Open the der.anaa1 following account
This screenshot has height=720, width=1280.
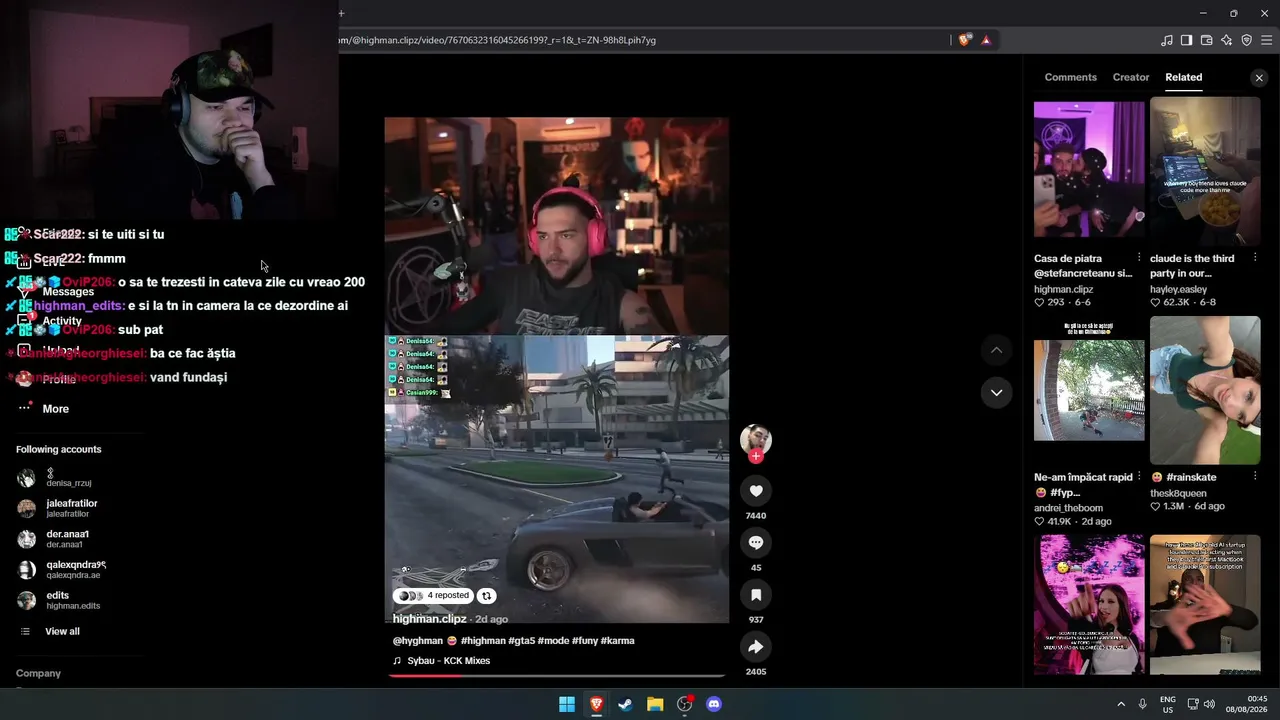54,538
